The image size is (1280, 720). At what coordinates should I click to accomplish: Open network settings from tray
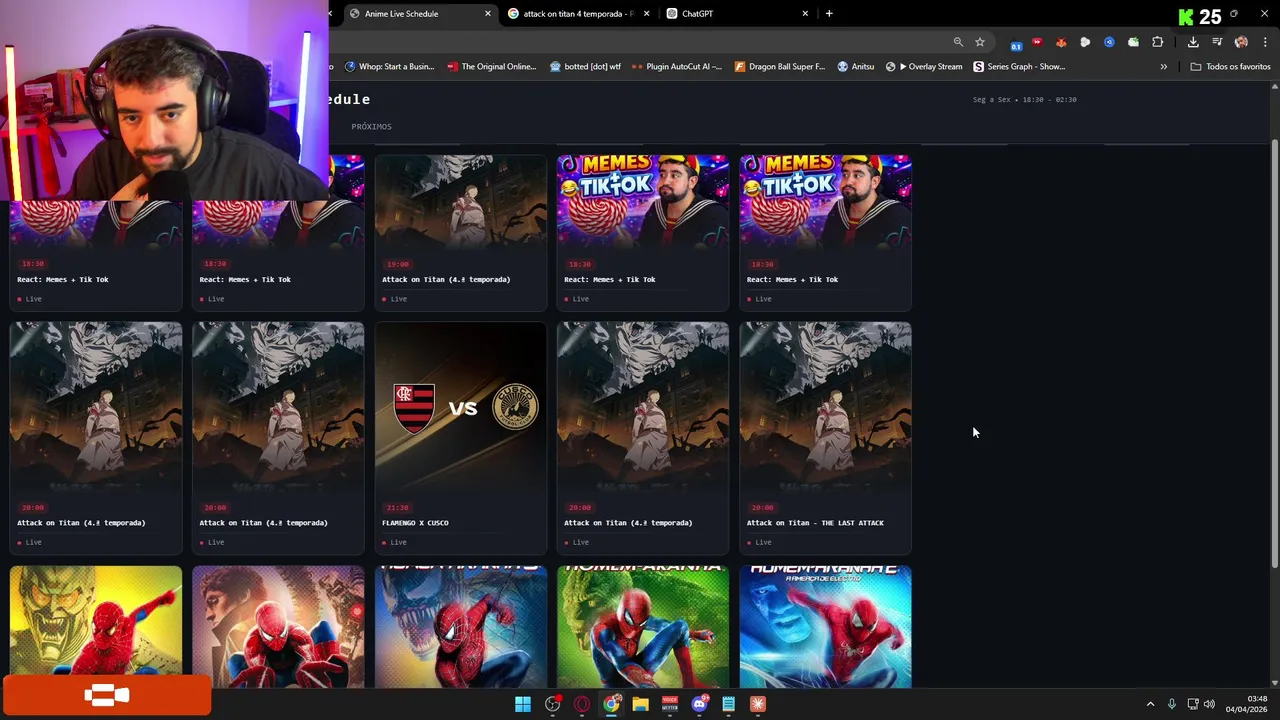click(1193, 704)
